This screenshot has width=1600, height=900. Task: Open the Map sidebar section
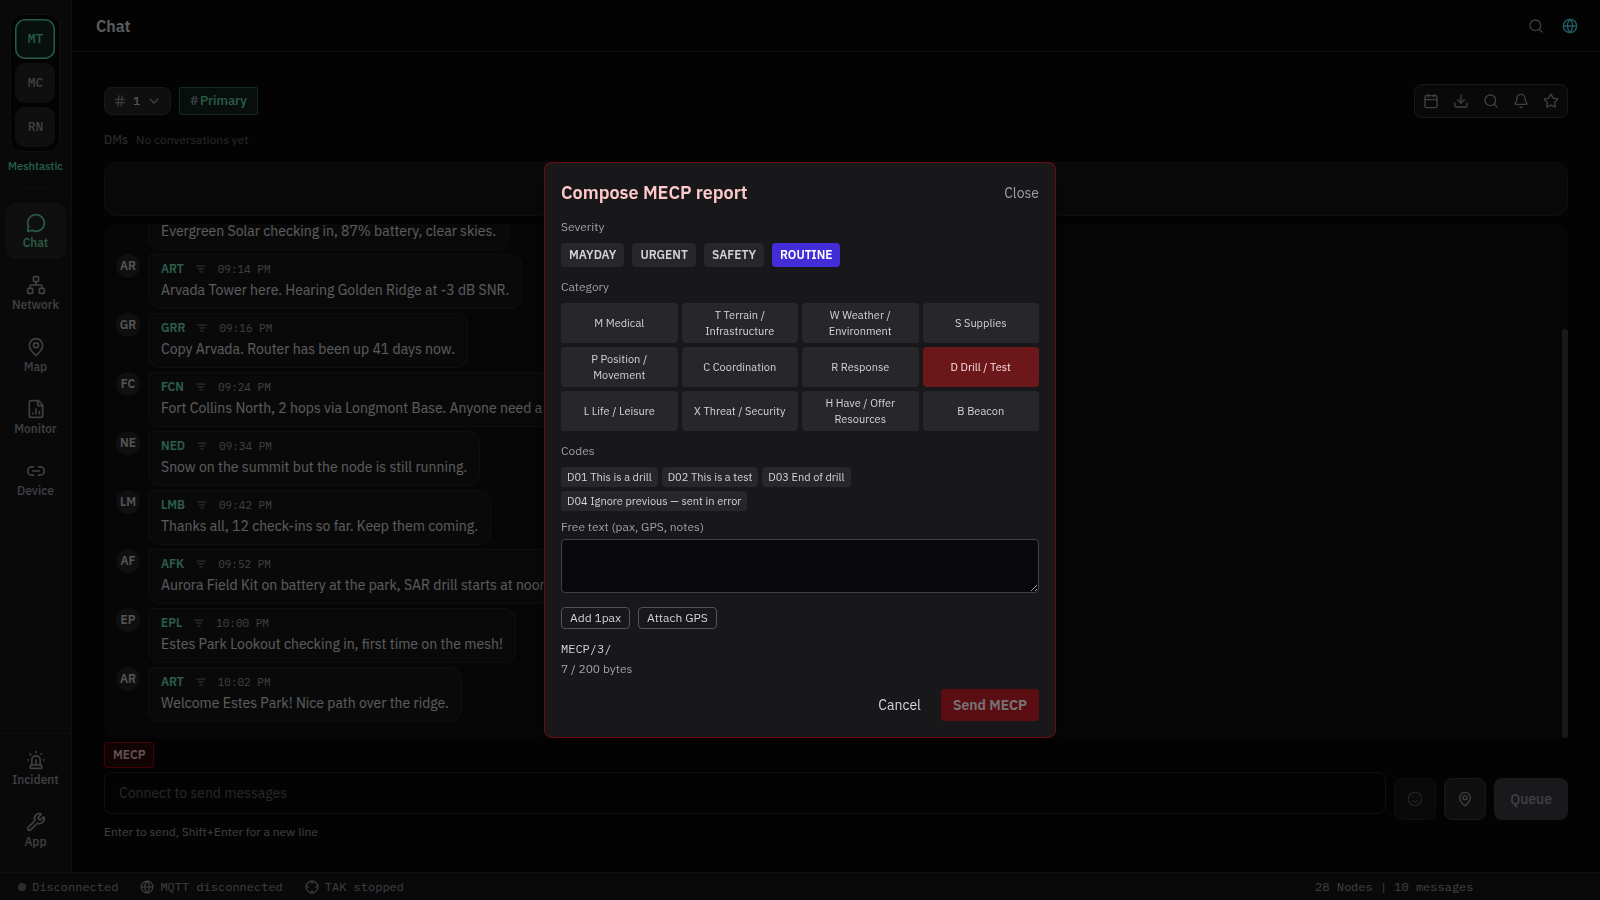pyautogui.click(x=35, y=356)
